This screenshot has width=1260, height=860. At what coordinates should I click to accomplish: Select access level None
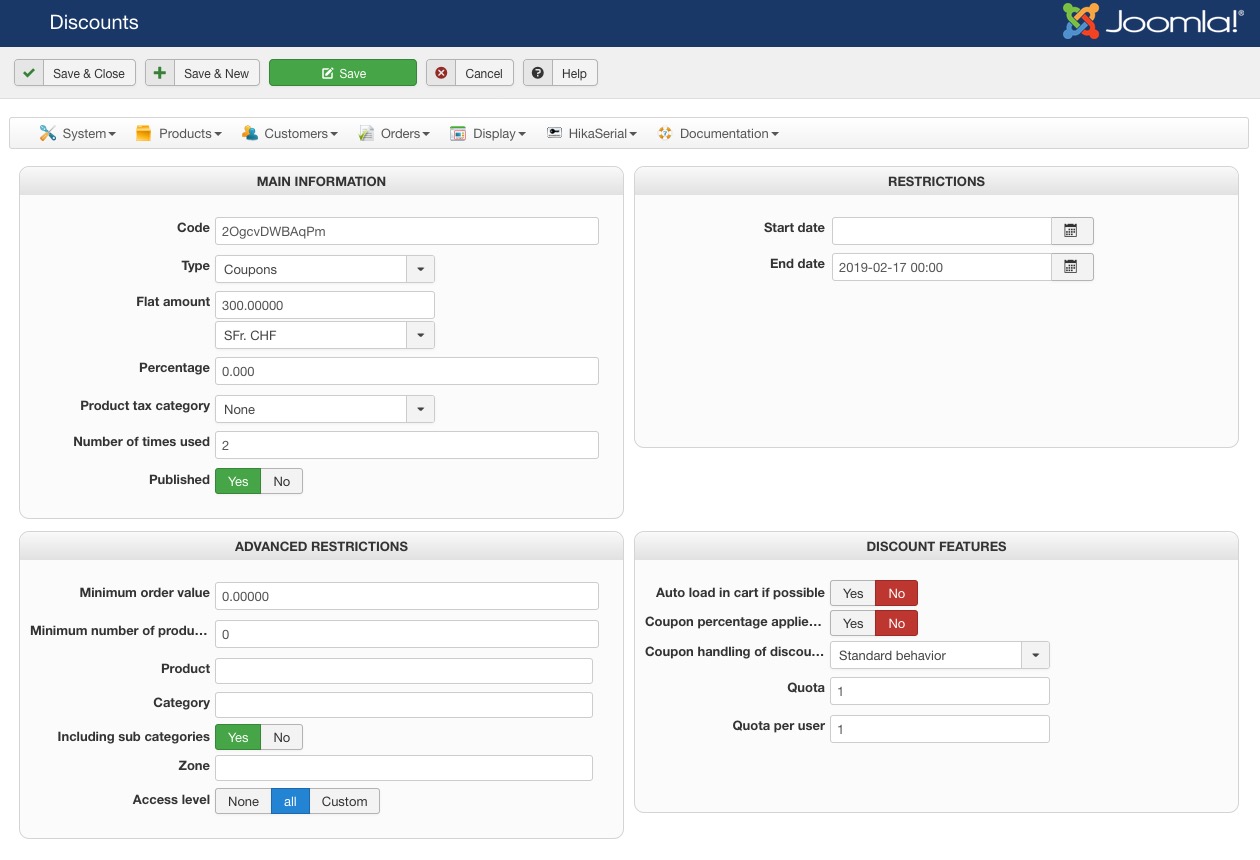click(243, 801)
